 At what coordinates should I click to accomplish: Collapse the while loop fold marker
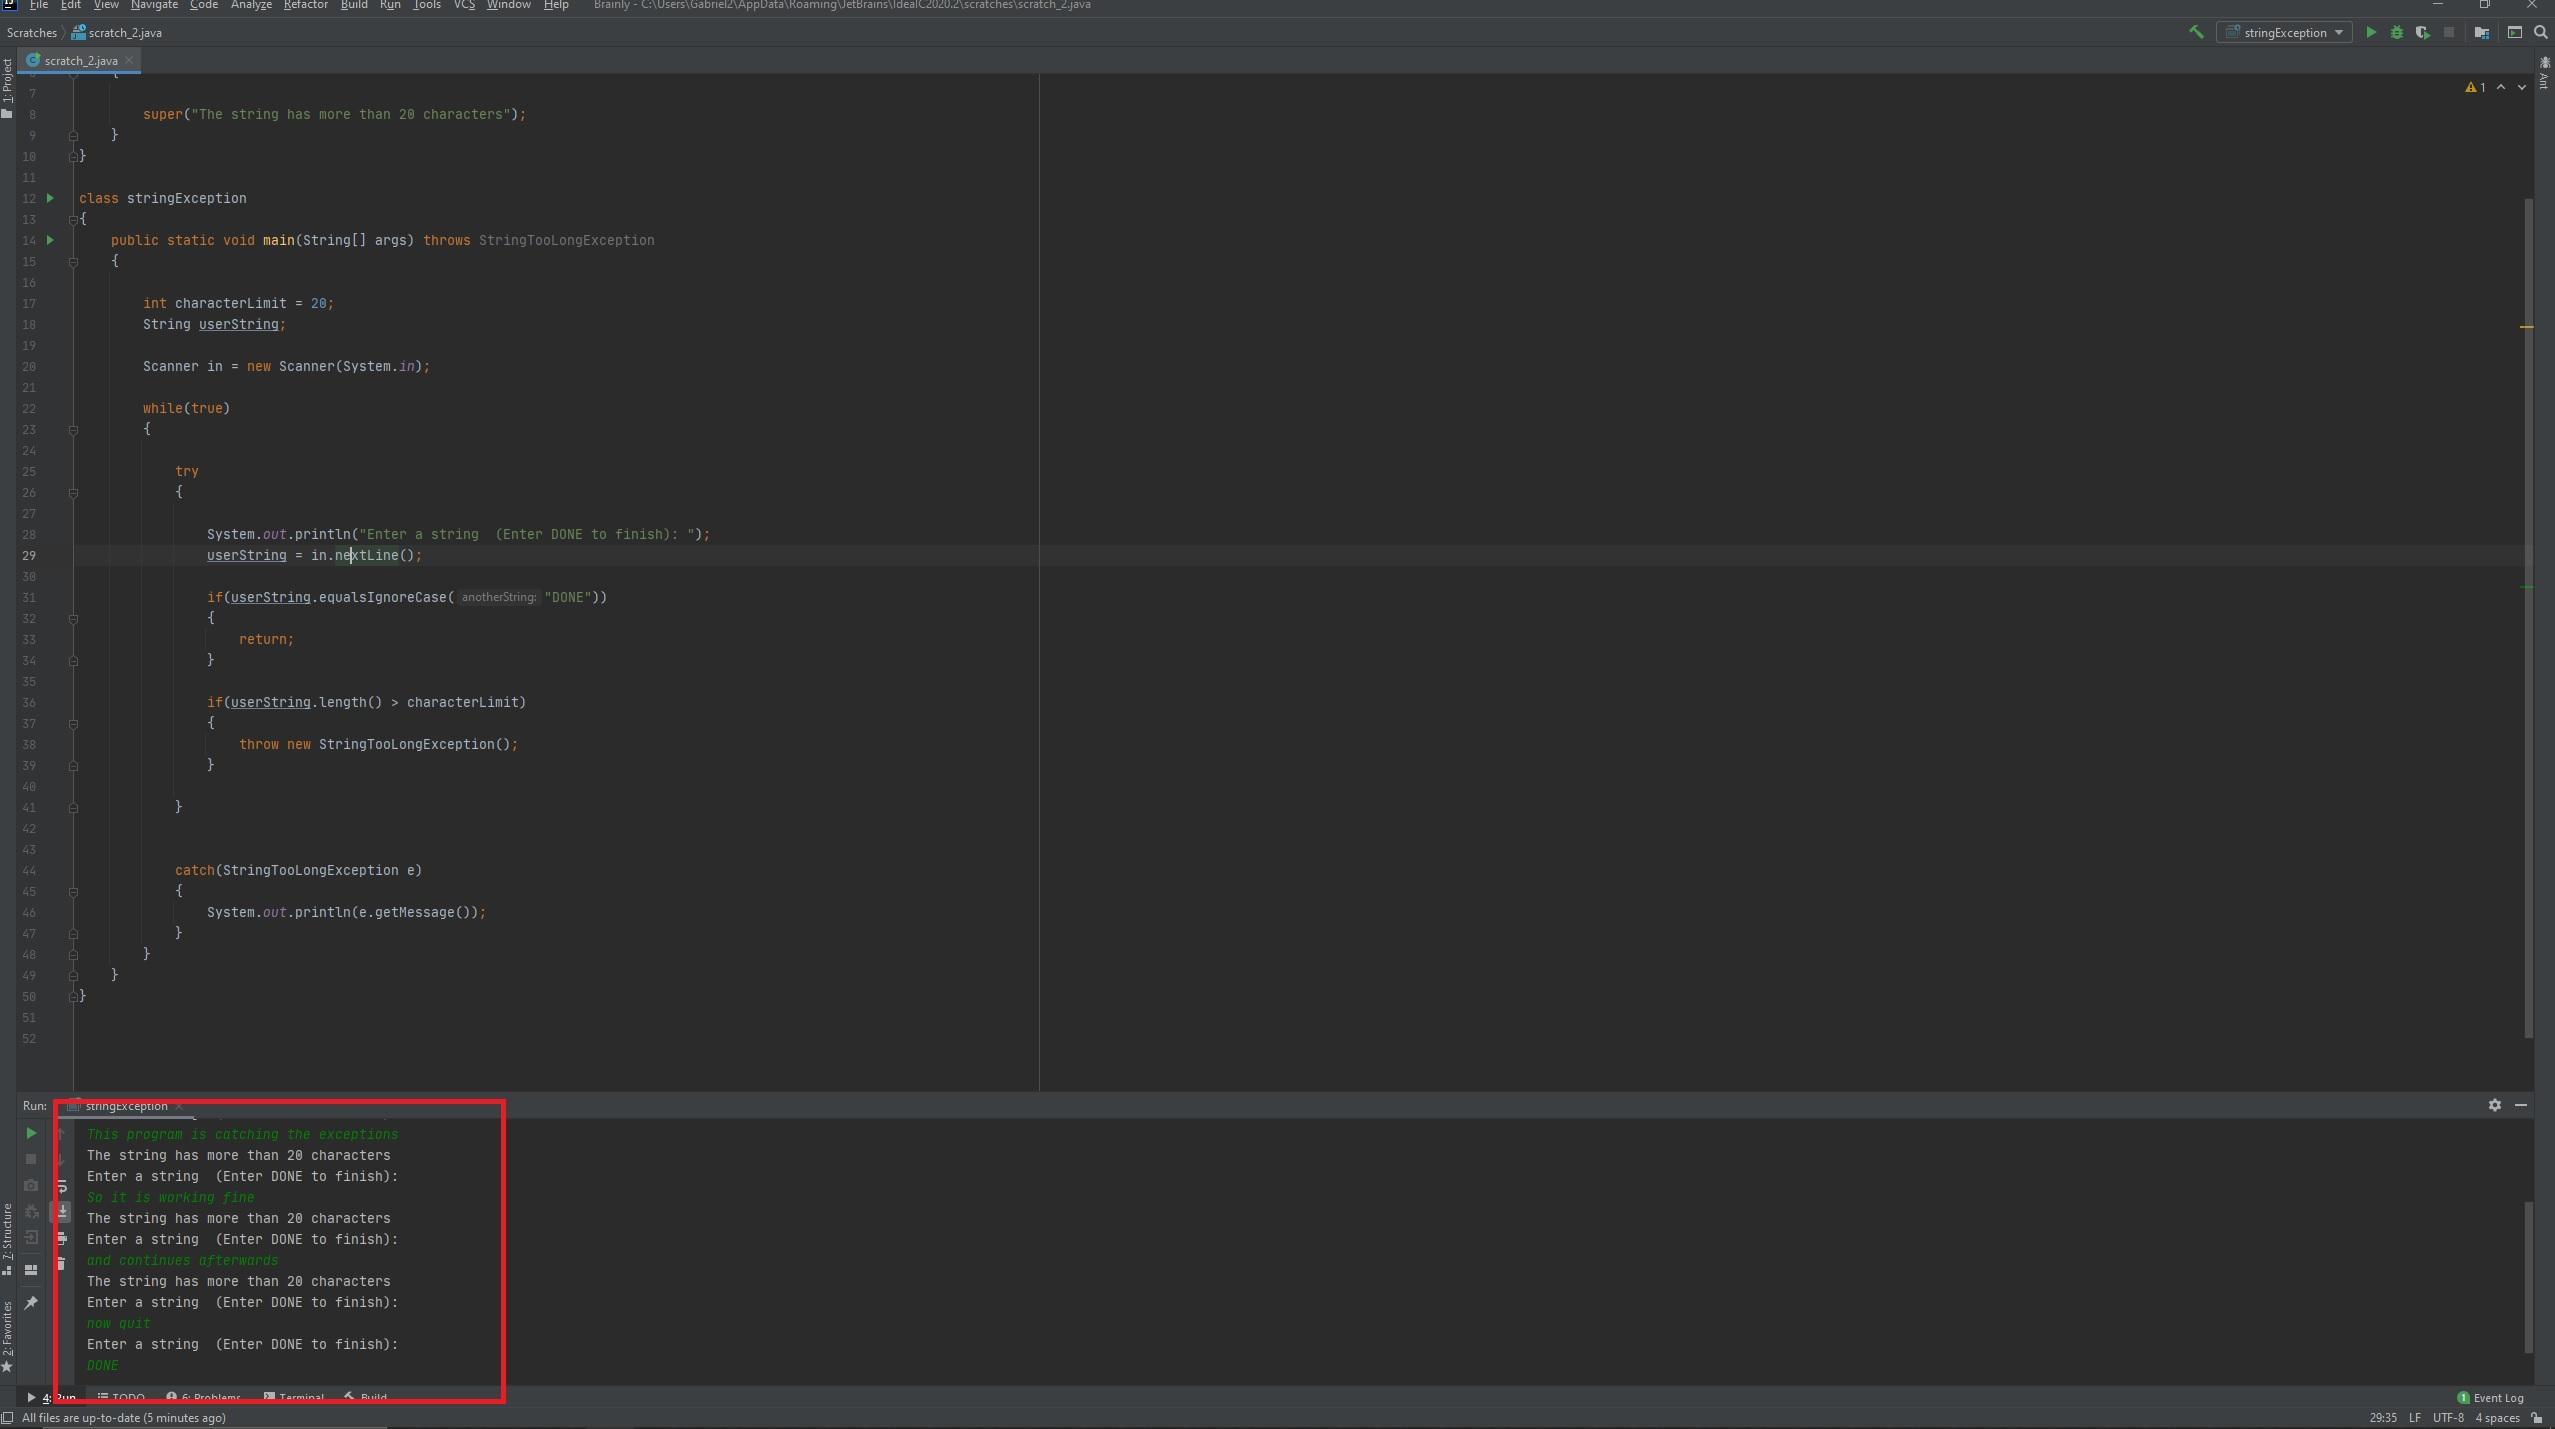click(x=73, y=430)
